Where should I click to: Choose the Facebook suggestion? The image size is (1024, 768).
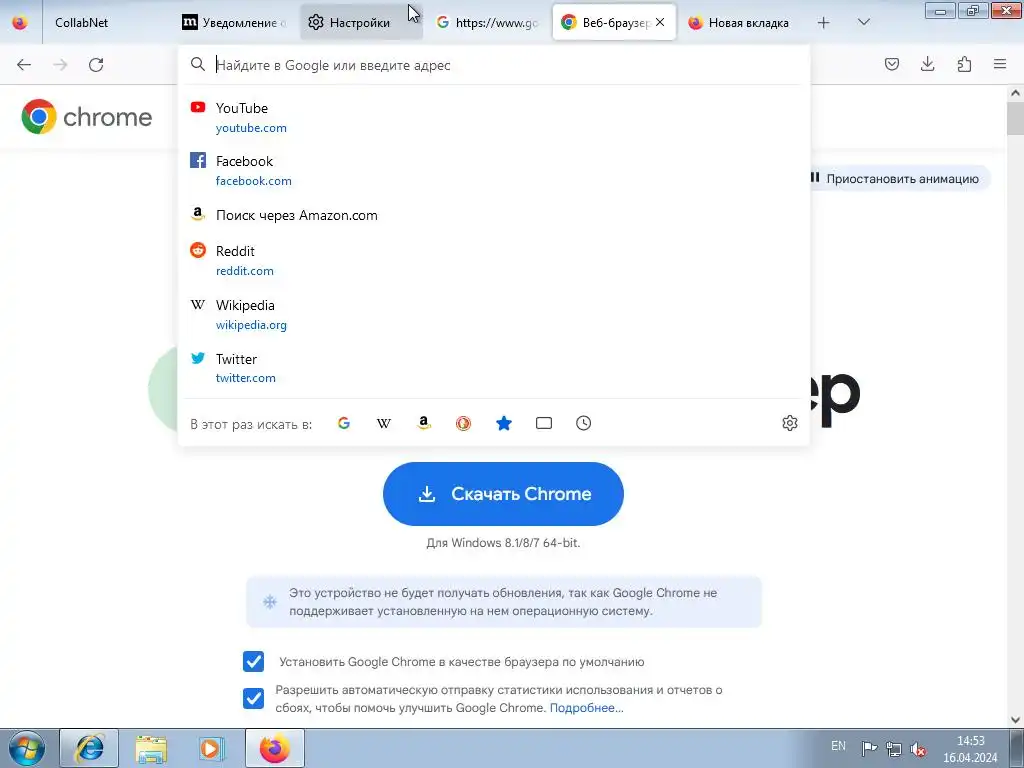pyautogui.click(x=494, y=170)
